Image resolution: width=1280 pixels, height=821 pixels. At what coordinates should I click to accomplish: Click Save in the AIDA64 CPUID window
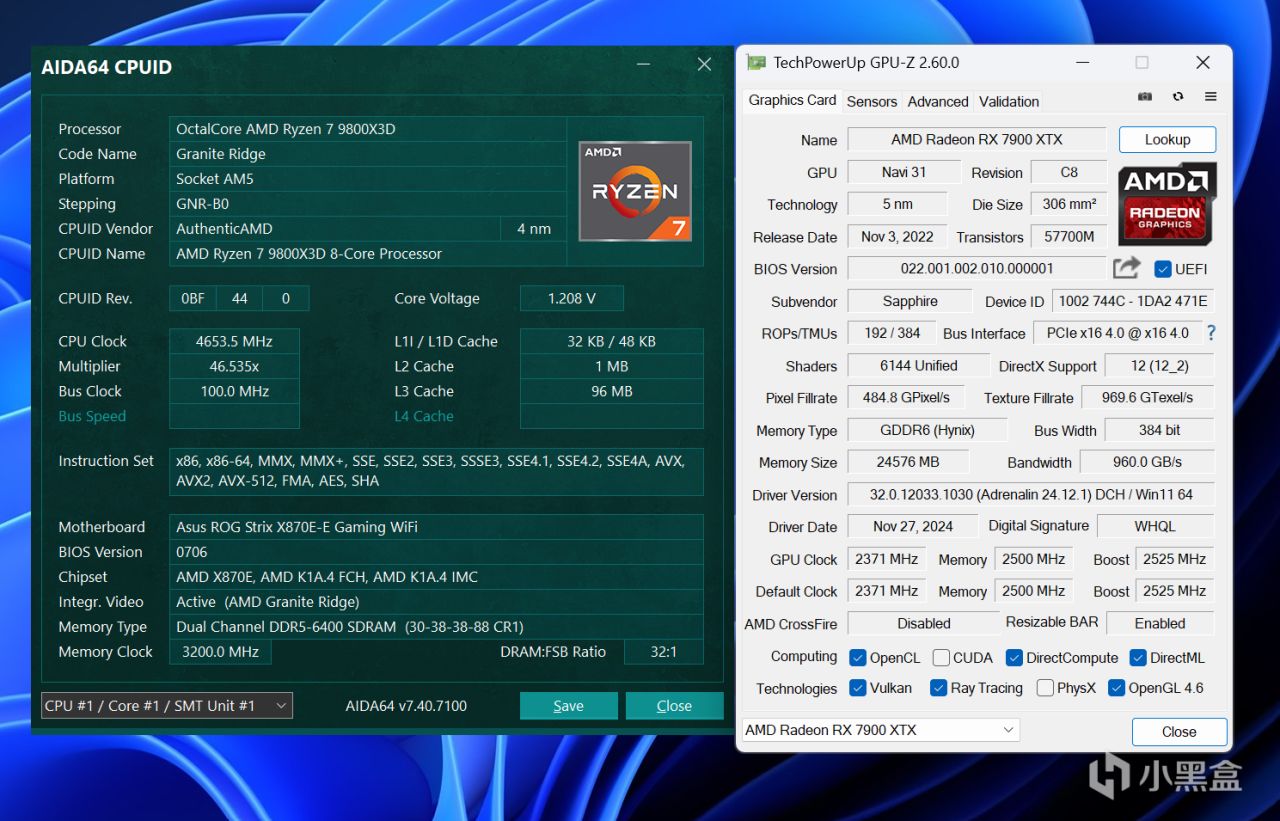(568, 705)
